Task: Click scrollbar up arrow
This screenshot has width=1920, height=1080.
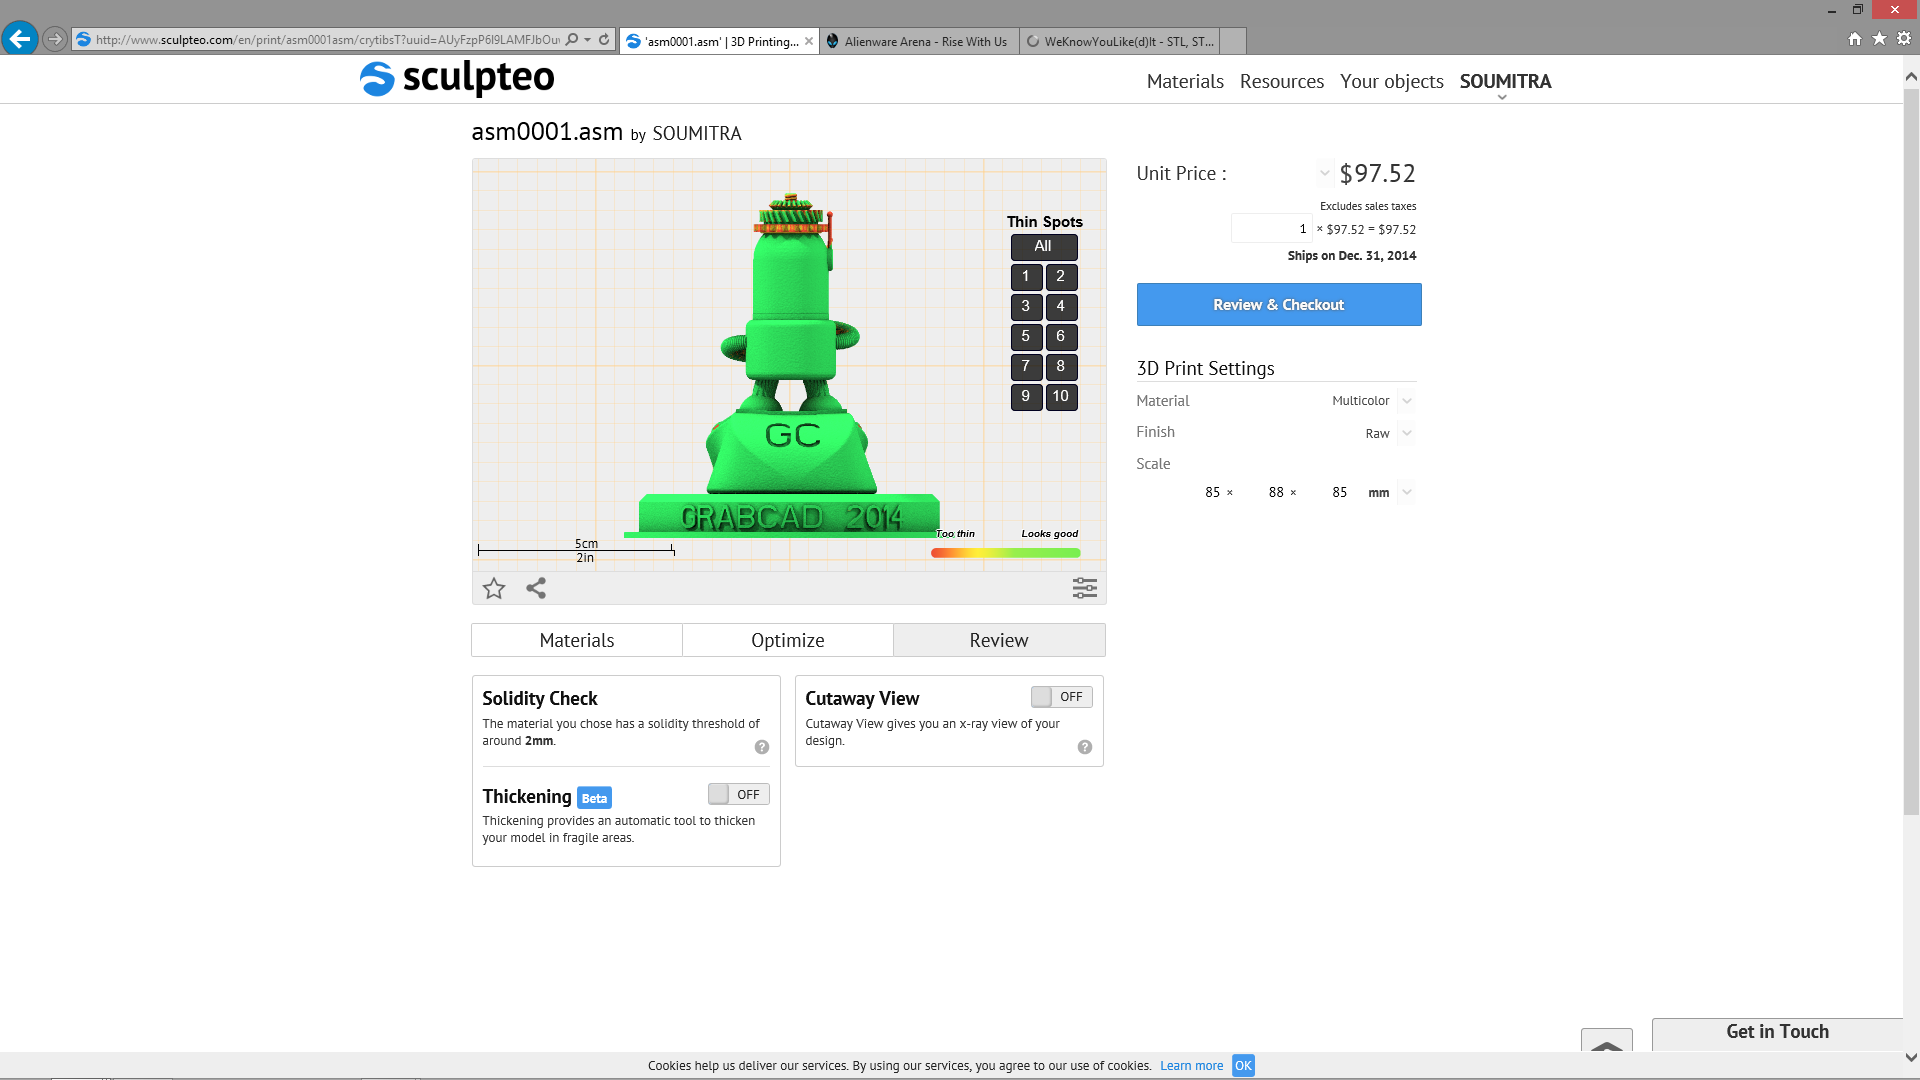Action: pos(1911,76)
